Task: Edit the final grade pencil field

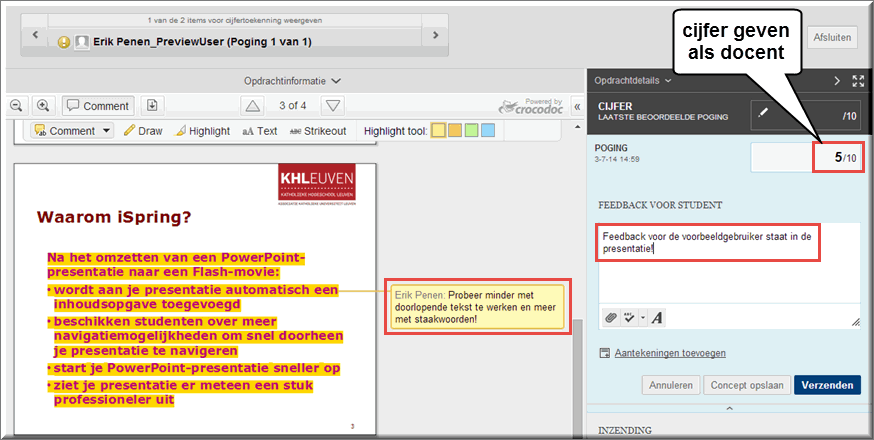Action: click(x=806, y=115)
